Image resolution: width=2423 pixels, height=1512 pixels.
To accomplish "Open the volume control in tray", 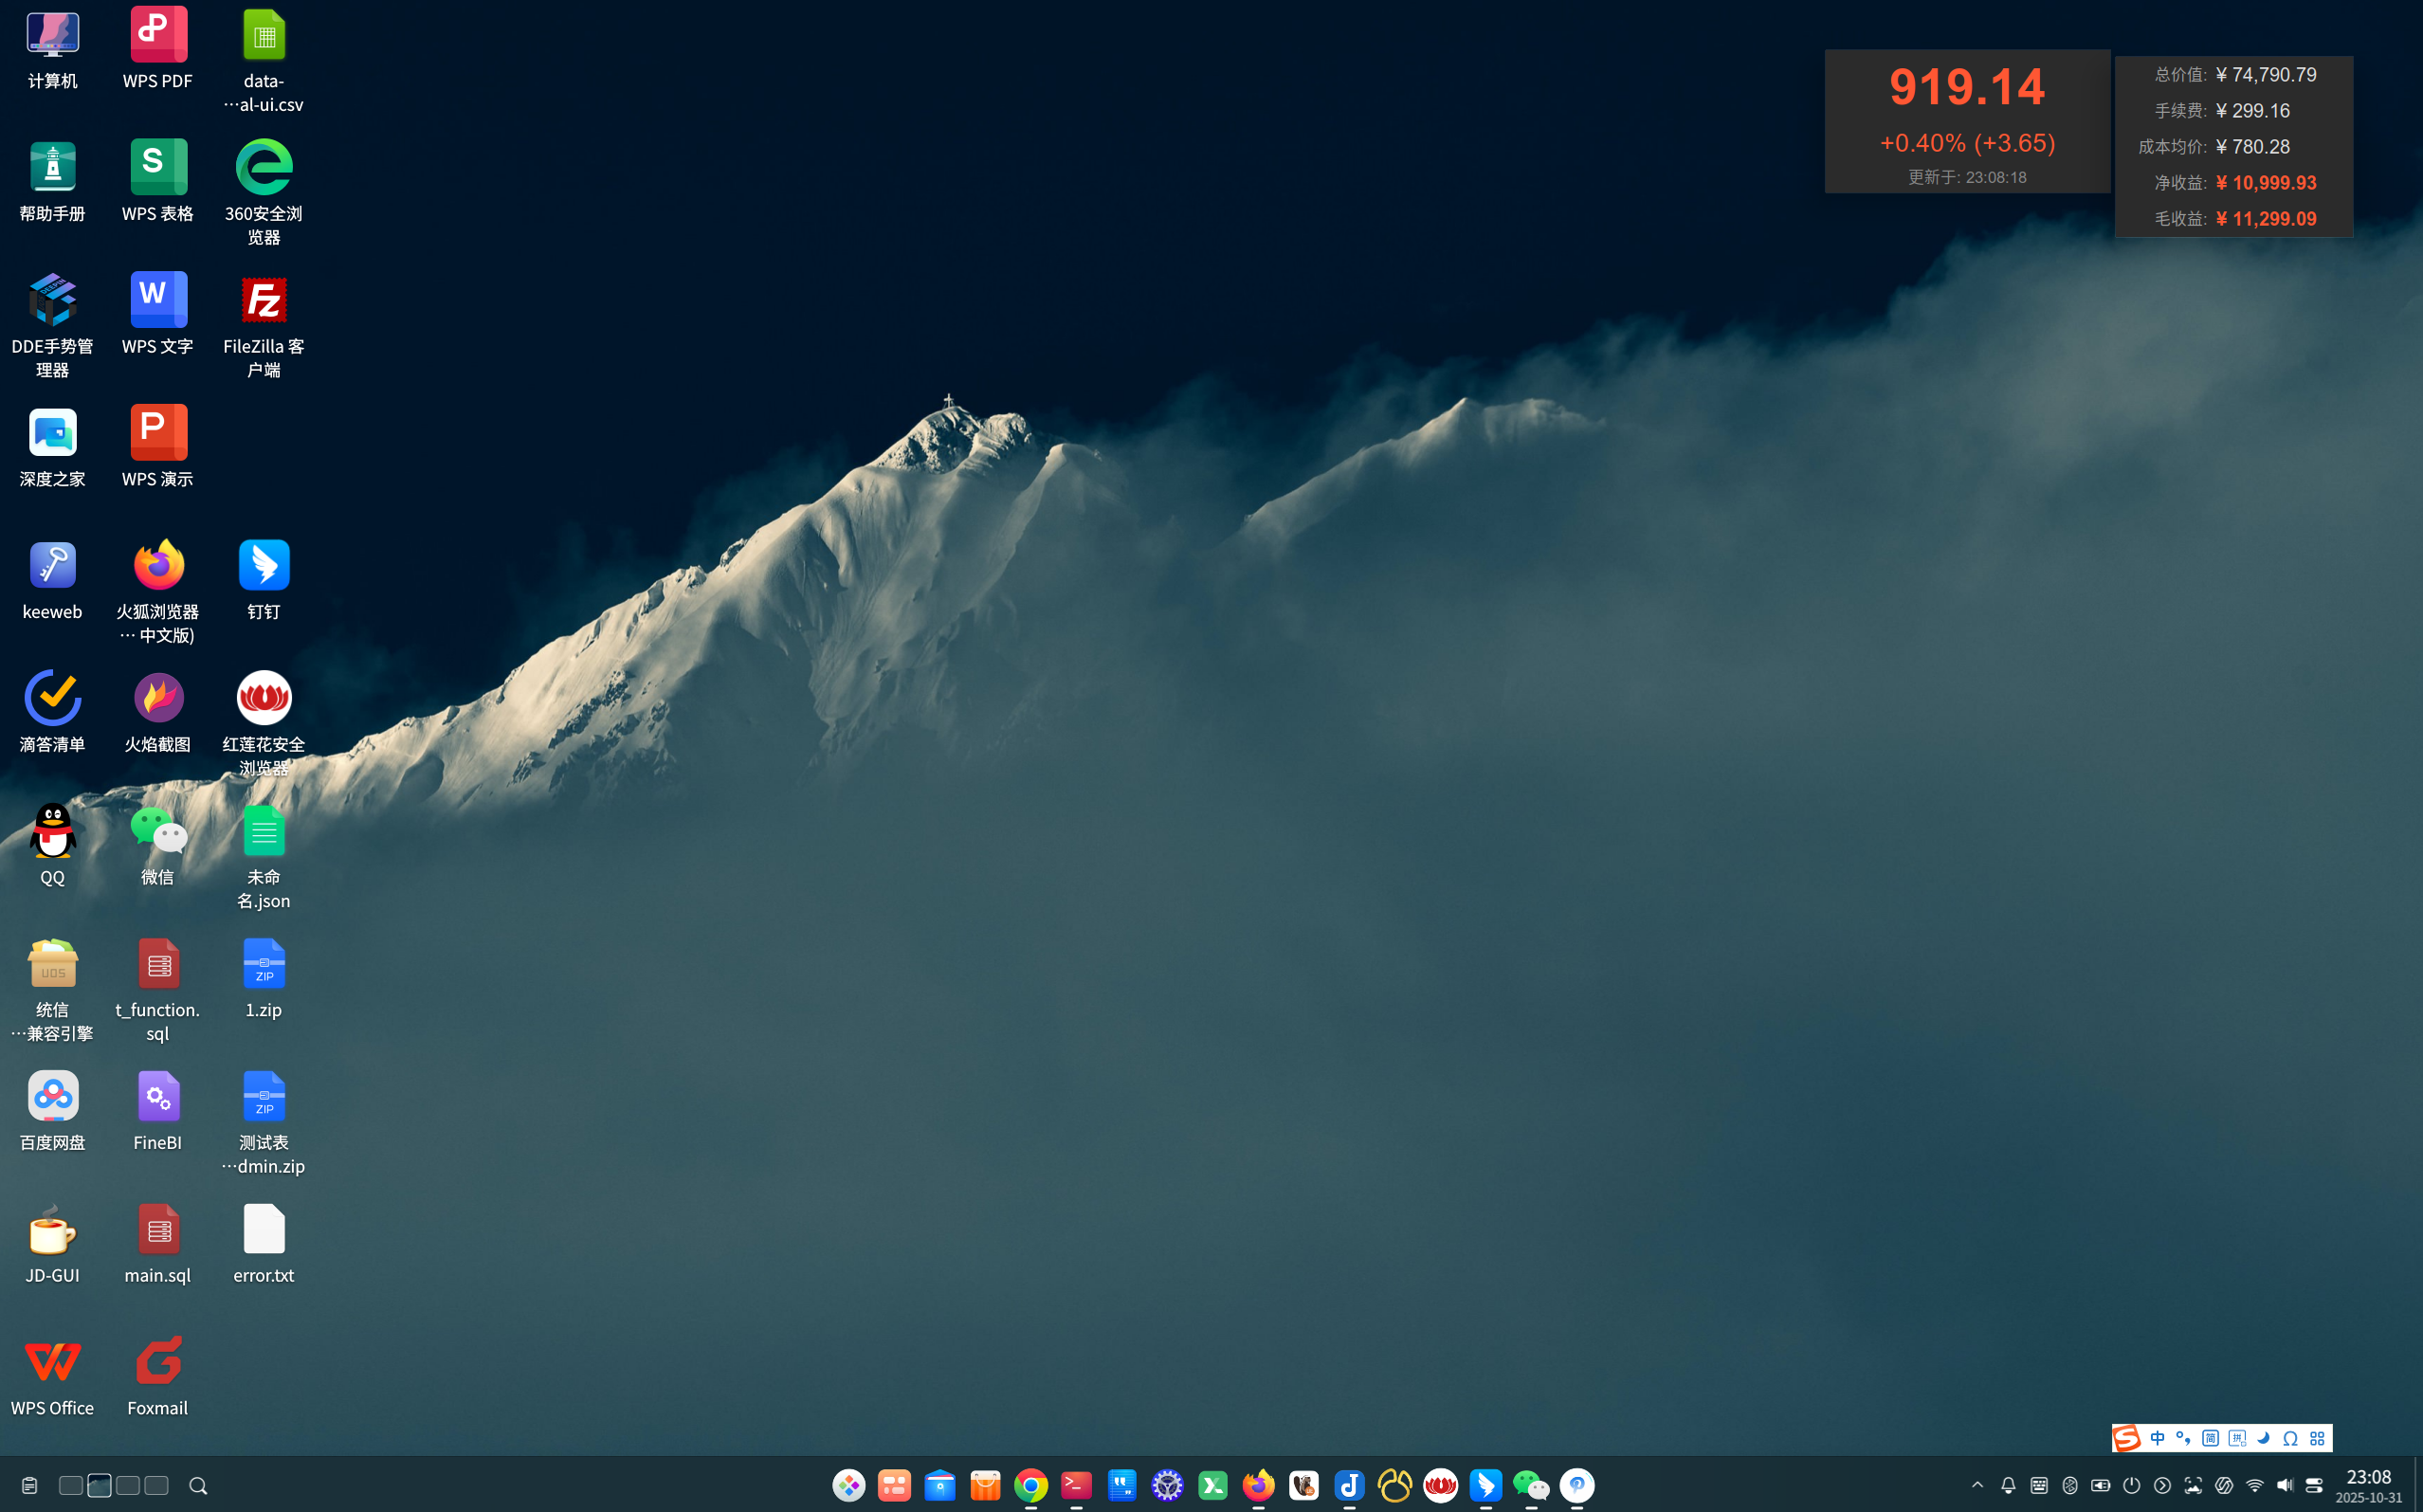I will point(2284,1485).
